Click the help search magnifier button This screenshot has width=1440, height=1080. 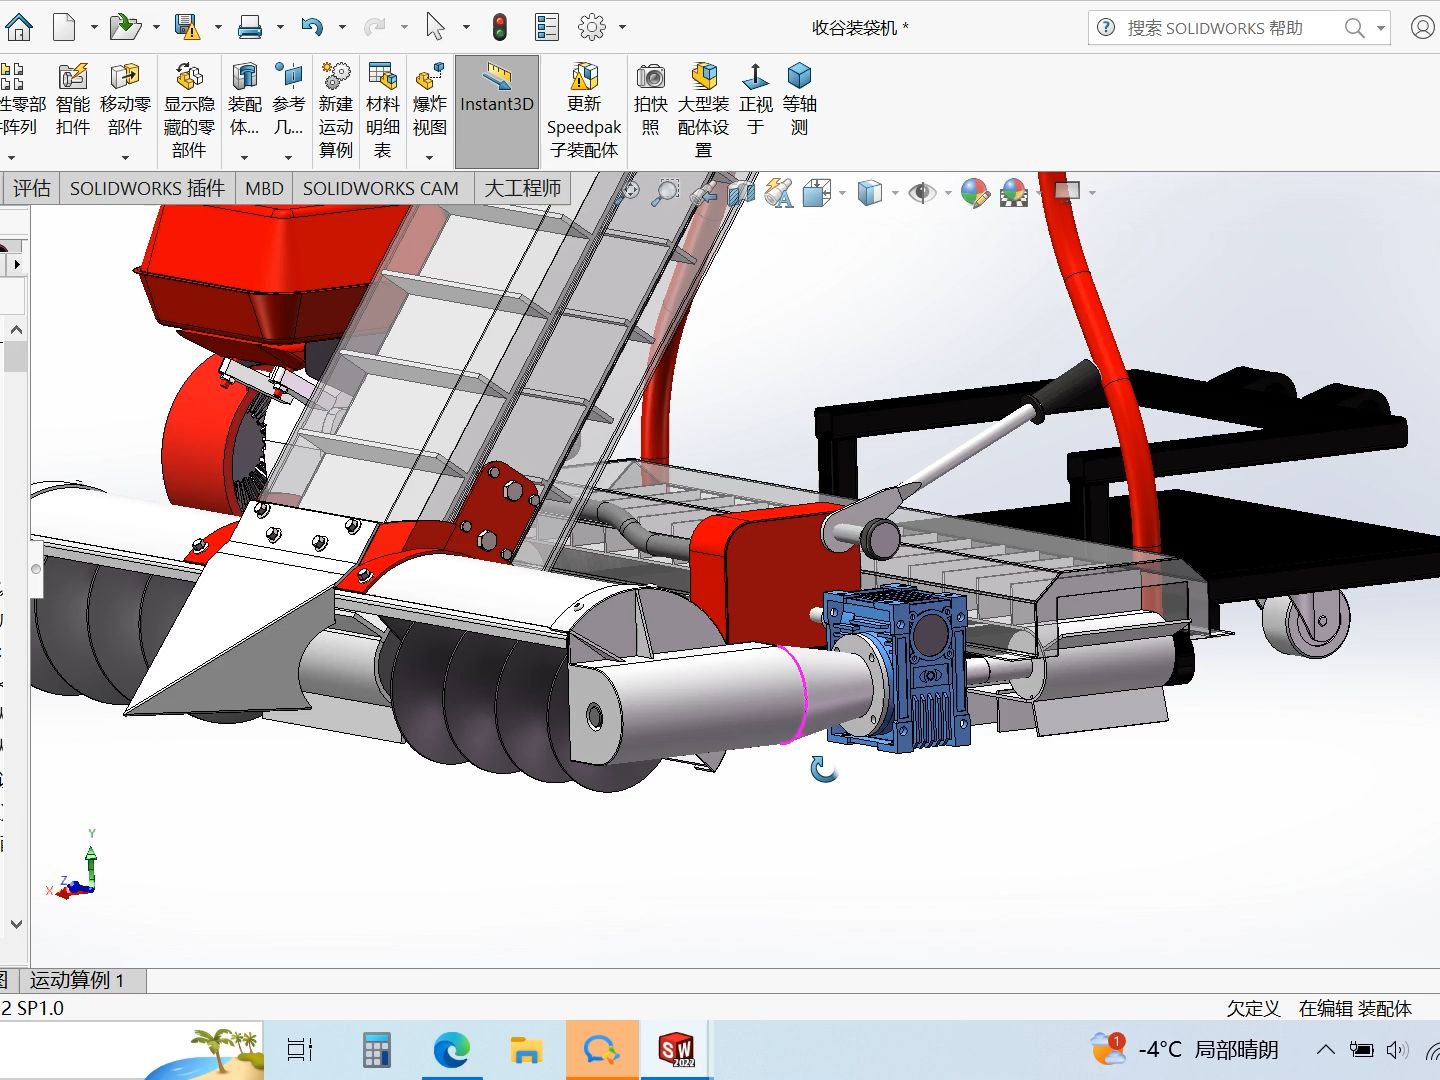point(1355,28)
